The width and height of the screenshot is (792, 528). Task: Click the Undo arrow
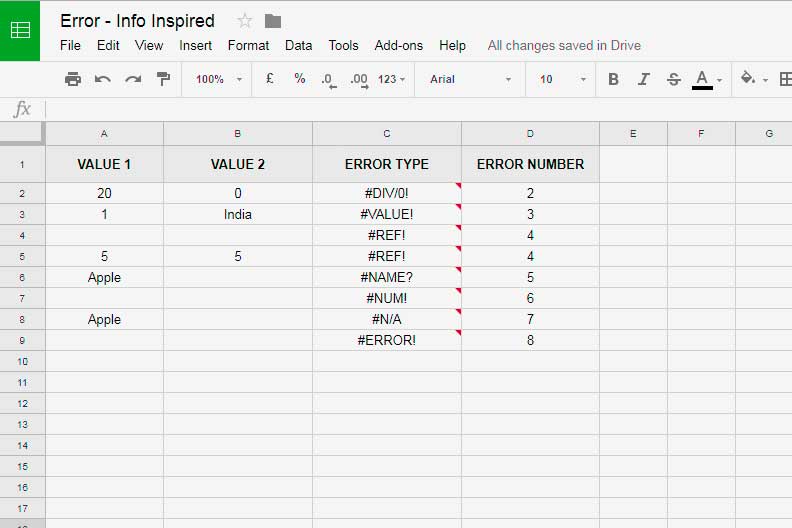103,79
